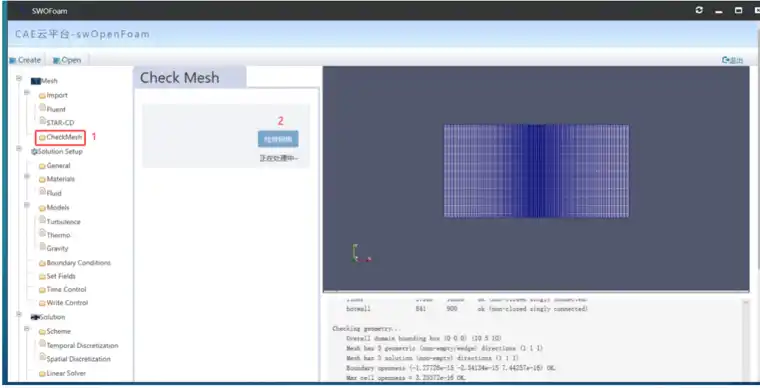Collapse the Scheme folder node

point(27,329)
